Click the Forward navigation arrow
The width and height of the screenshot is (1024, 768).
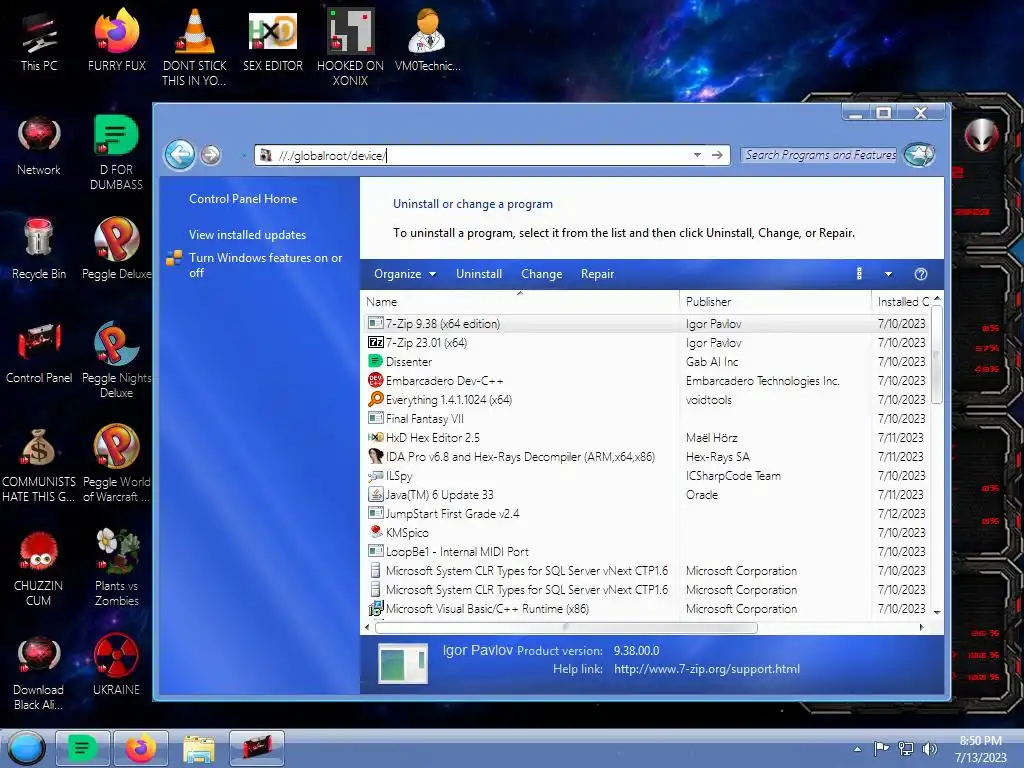click(x=210, y=155)
